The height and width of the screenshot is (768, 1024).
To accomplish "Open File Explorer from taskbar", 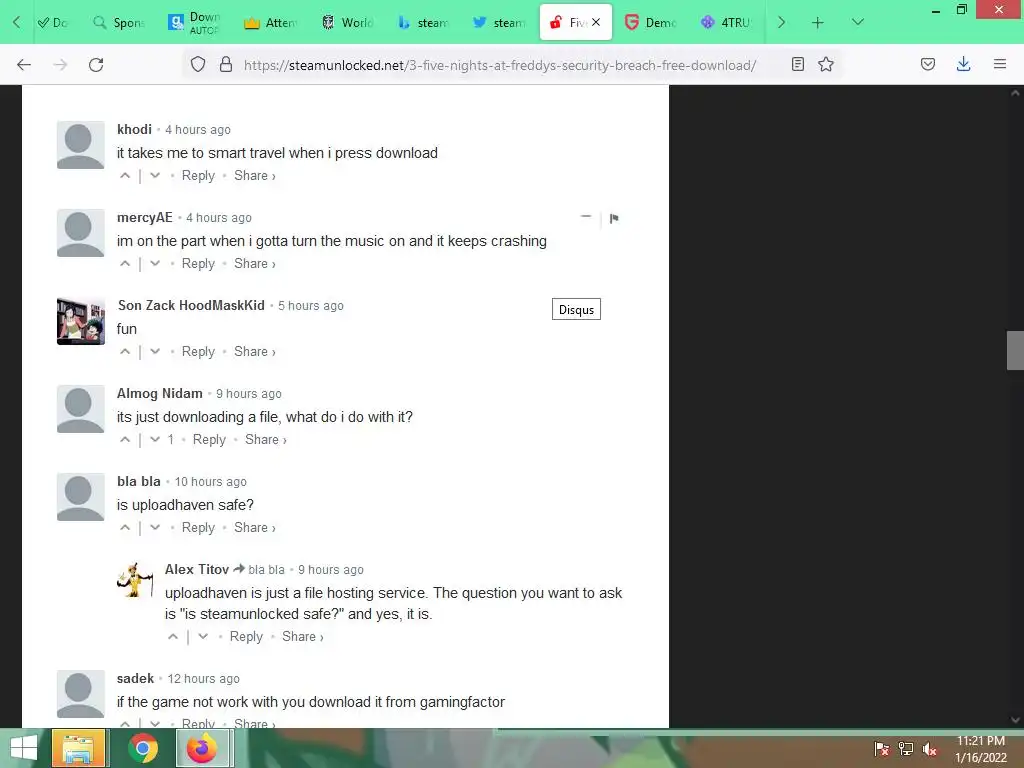I will click(x=78, y=748).
